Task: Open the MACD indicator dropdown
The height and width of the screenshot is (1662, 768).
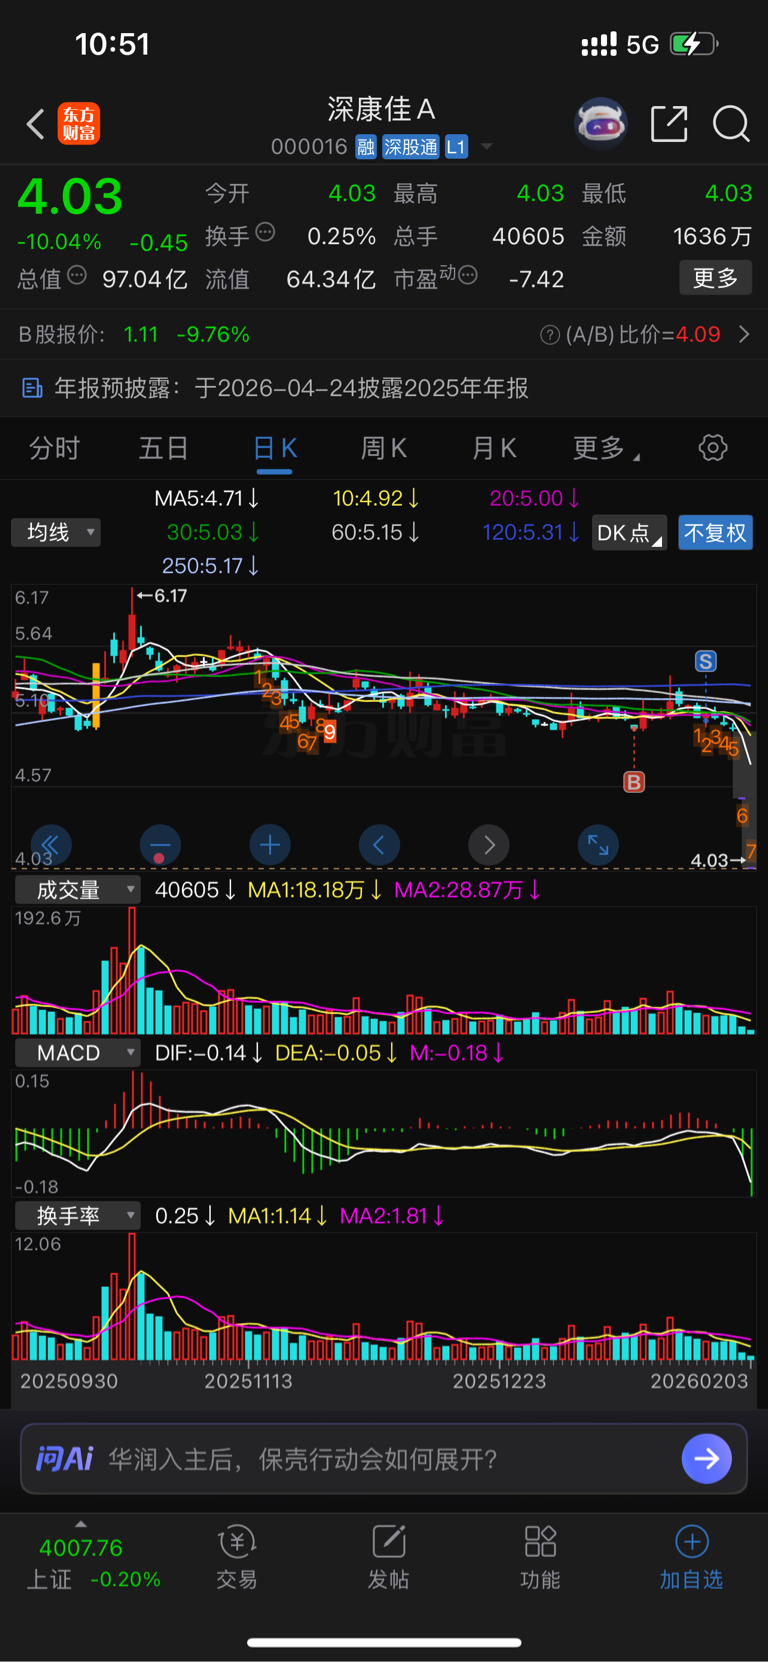Action: point(77,1053)
